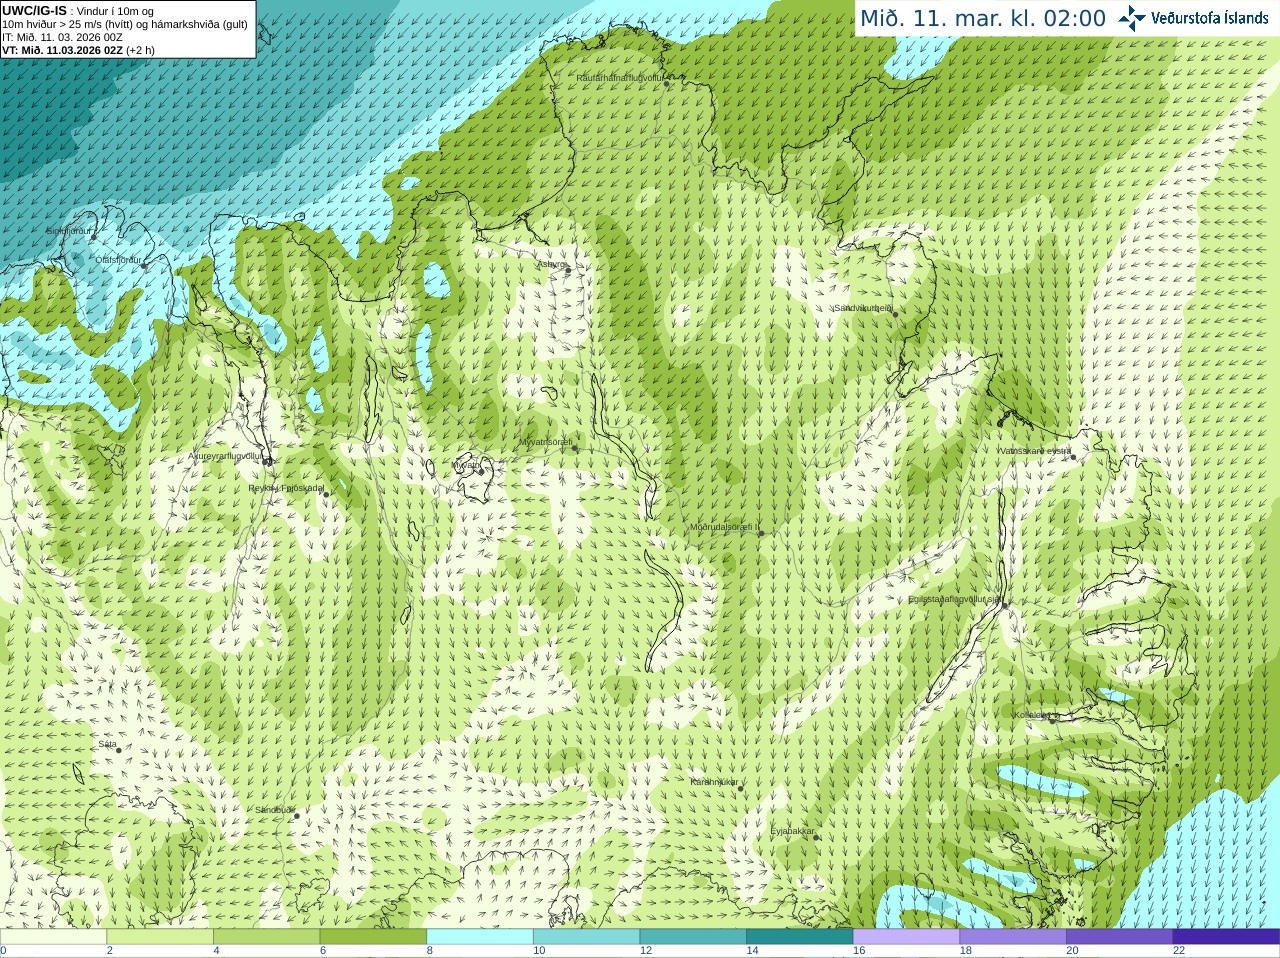Click the Sandvíkurheiði station marker
The height and width of the screenshot is (958, 1280).
895,314
